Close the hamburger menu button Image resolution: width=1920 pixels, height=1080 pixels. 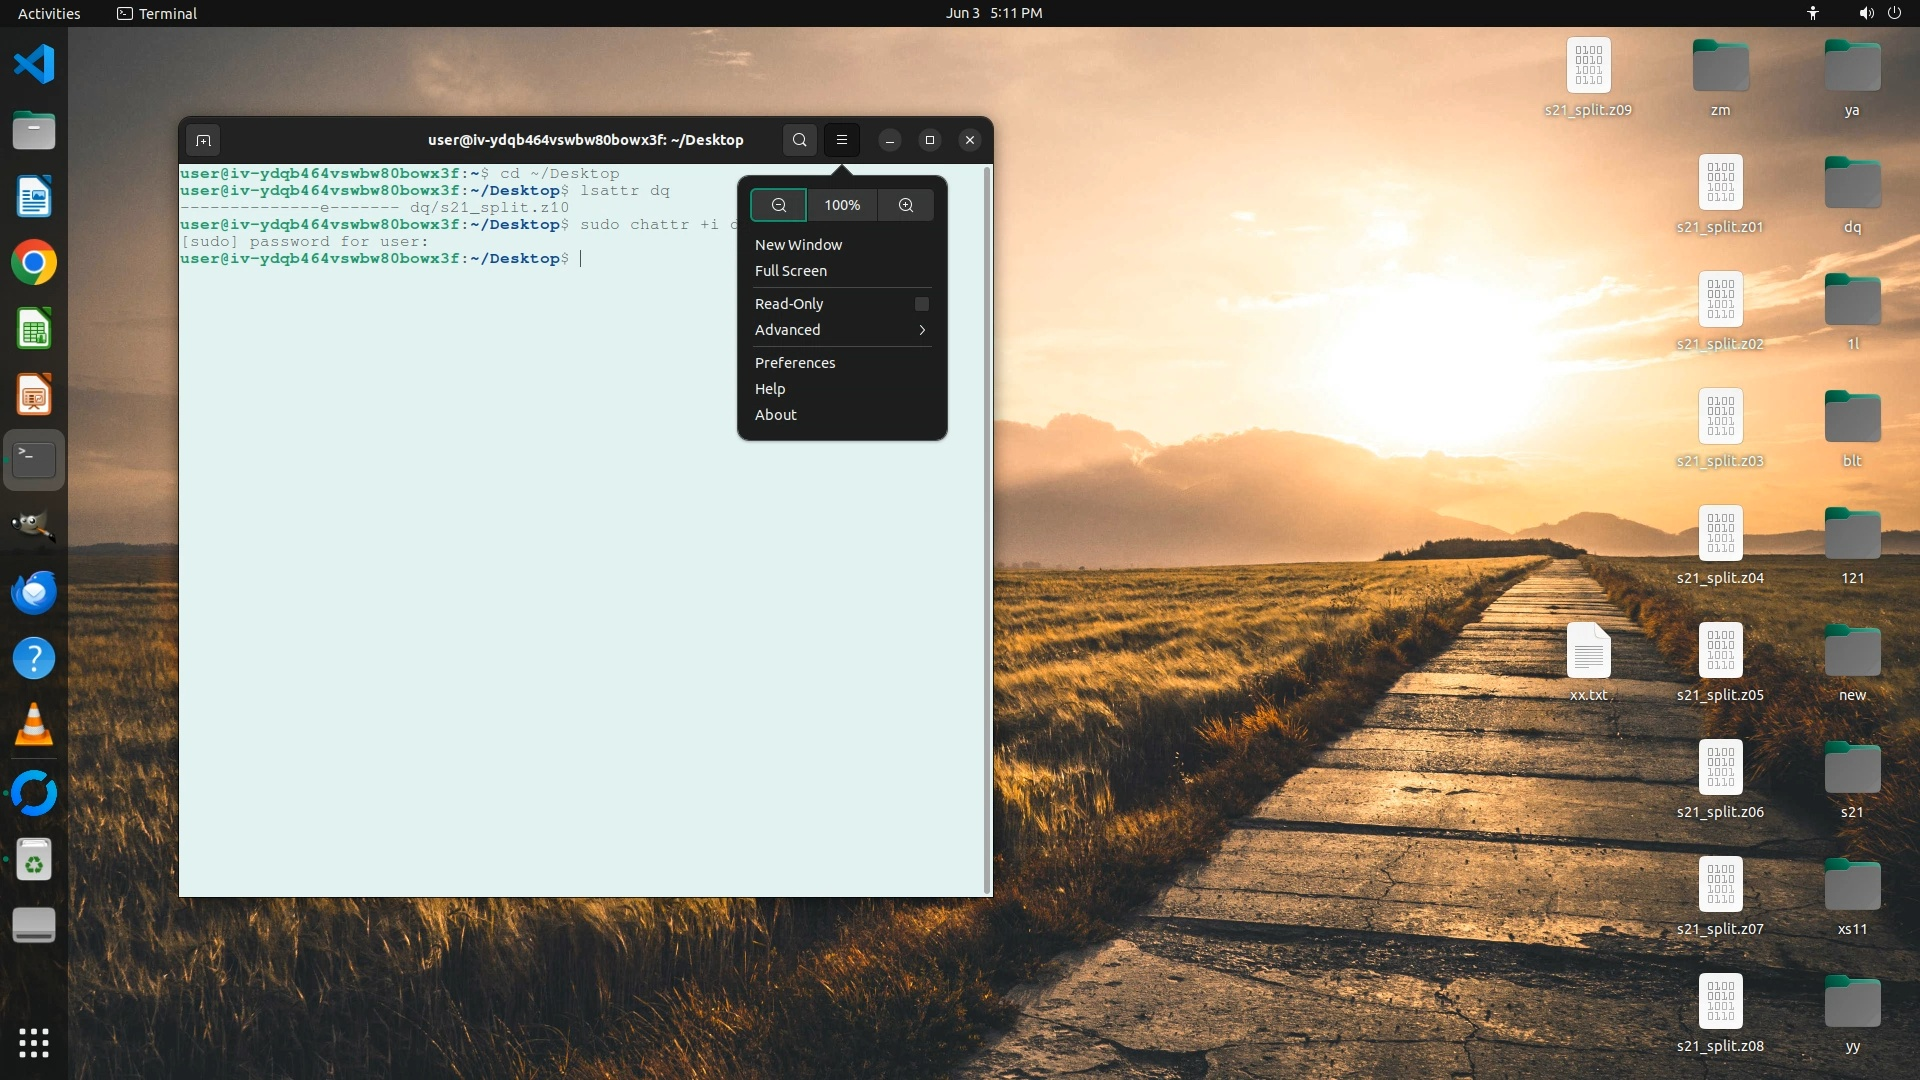click(x=842, y=140)
